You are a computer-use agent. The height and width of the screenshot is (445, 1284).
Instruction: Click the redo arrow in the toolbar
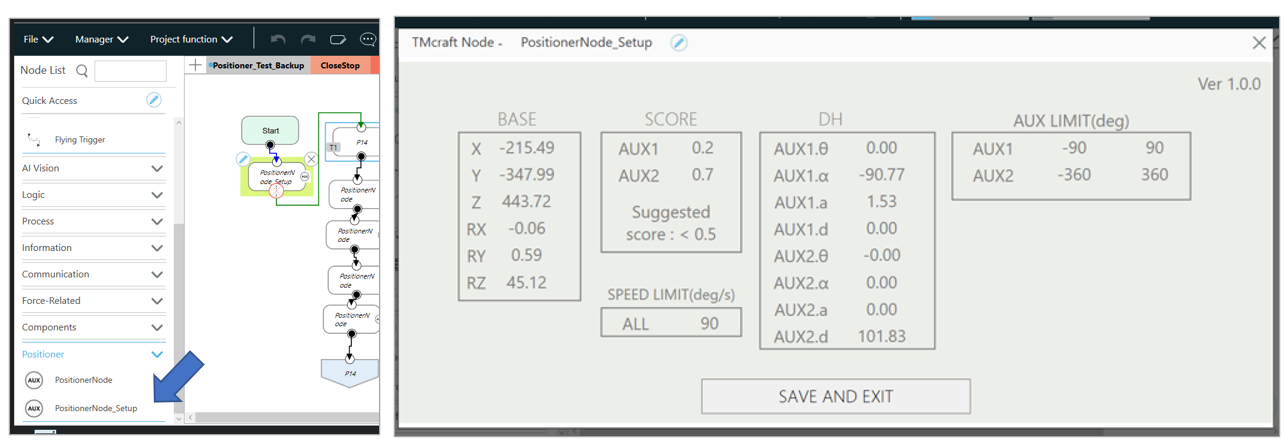click(x=308, y=40)
